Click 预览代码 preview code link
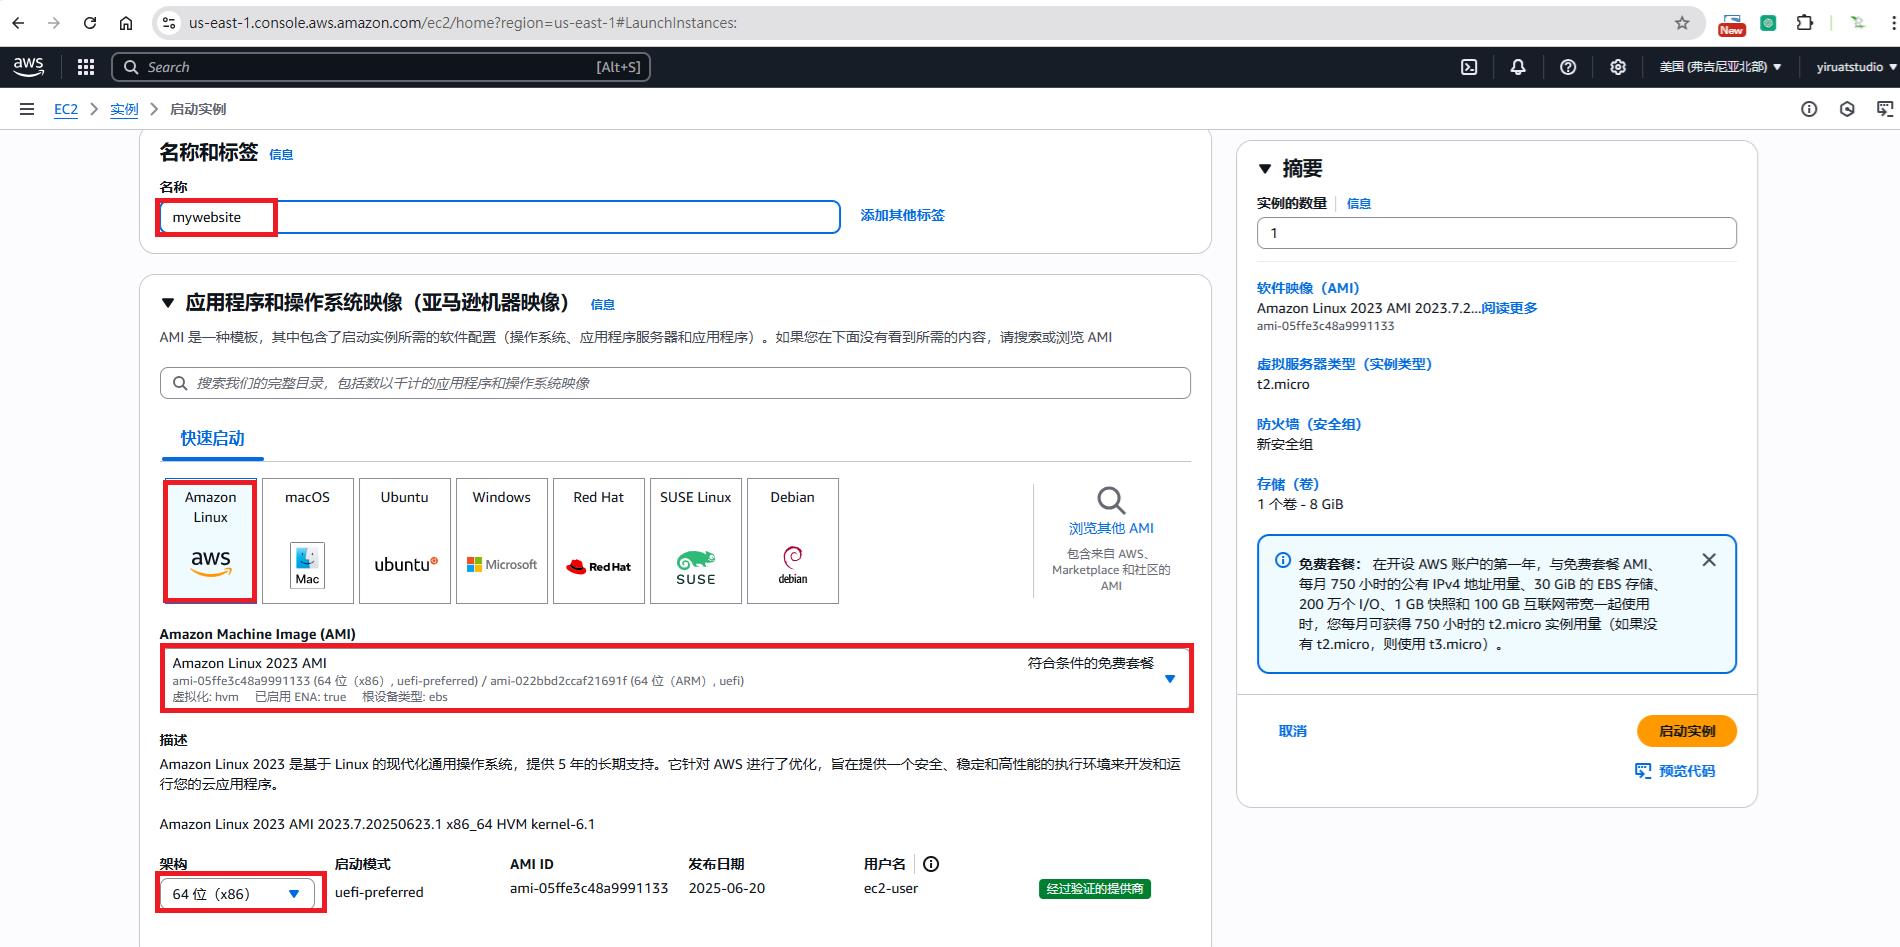 coord(1675,771)
